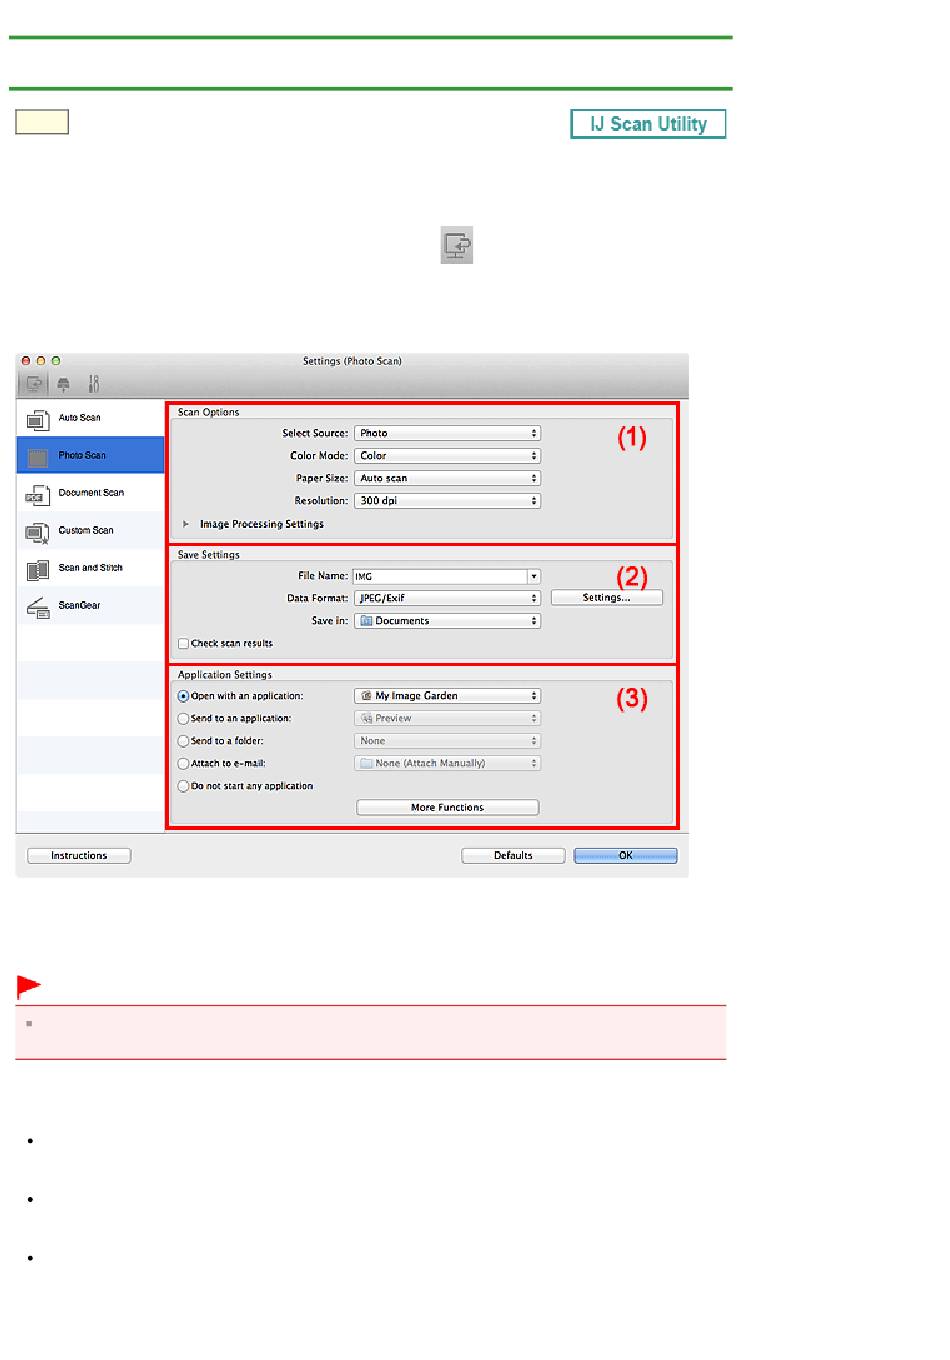Screen dimensions: 950x1360
Task: Click the None (Attach Manually) dropdown
Action: (447, 764)
